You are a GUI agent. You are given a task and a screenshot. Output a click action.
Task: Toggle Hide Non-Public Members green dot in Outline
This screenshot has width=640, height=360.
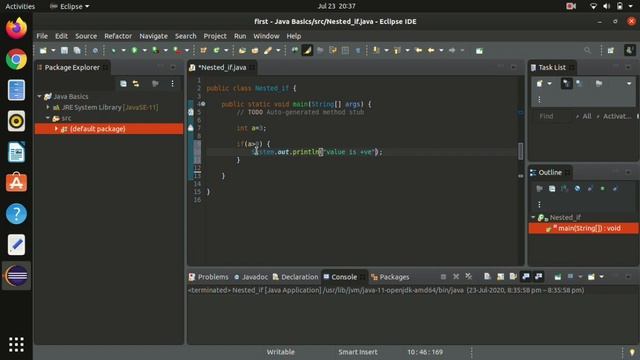click(x=602, y=189)
